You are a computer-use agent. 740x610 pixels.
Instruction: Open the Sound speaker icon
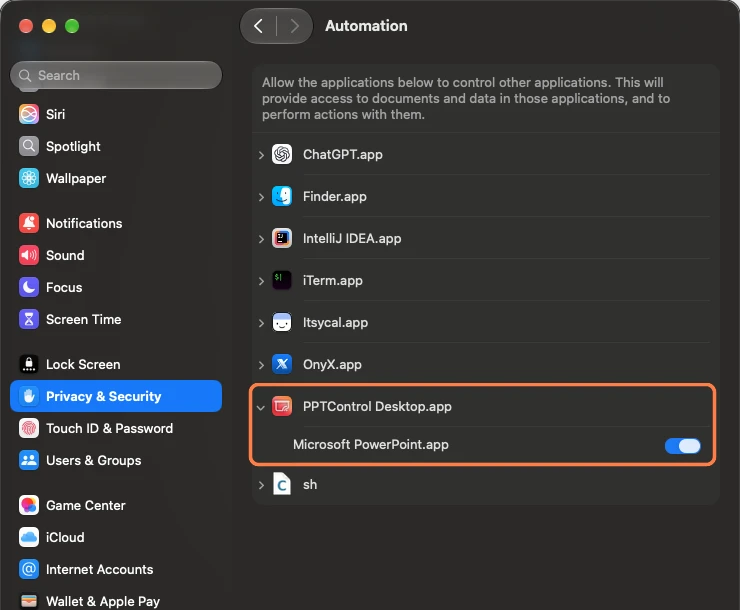point(29,255)
